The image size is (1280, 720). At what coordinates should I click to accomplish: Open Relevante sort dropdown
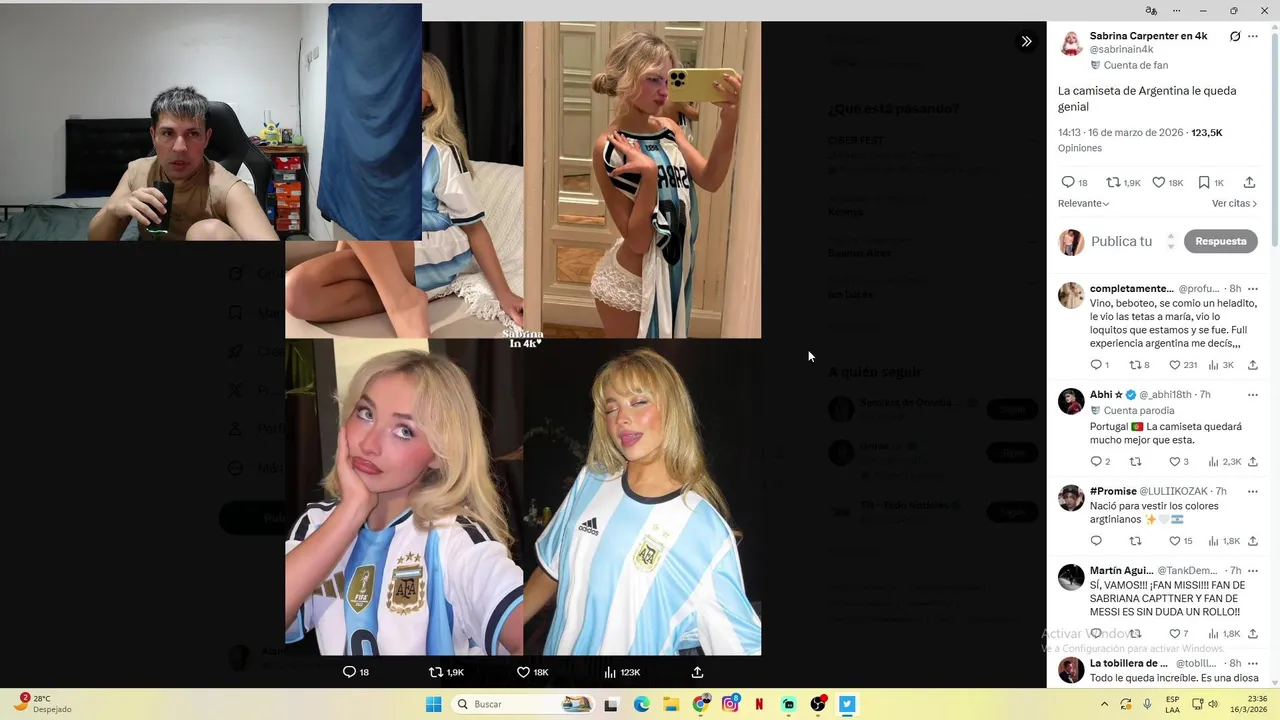1084,203
